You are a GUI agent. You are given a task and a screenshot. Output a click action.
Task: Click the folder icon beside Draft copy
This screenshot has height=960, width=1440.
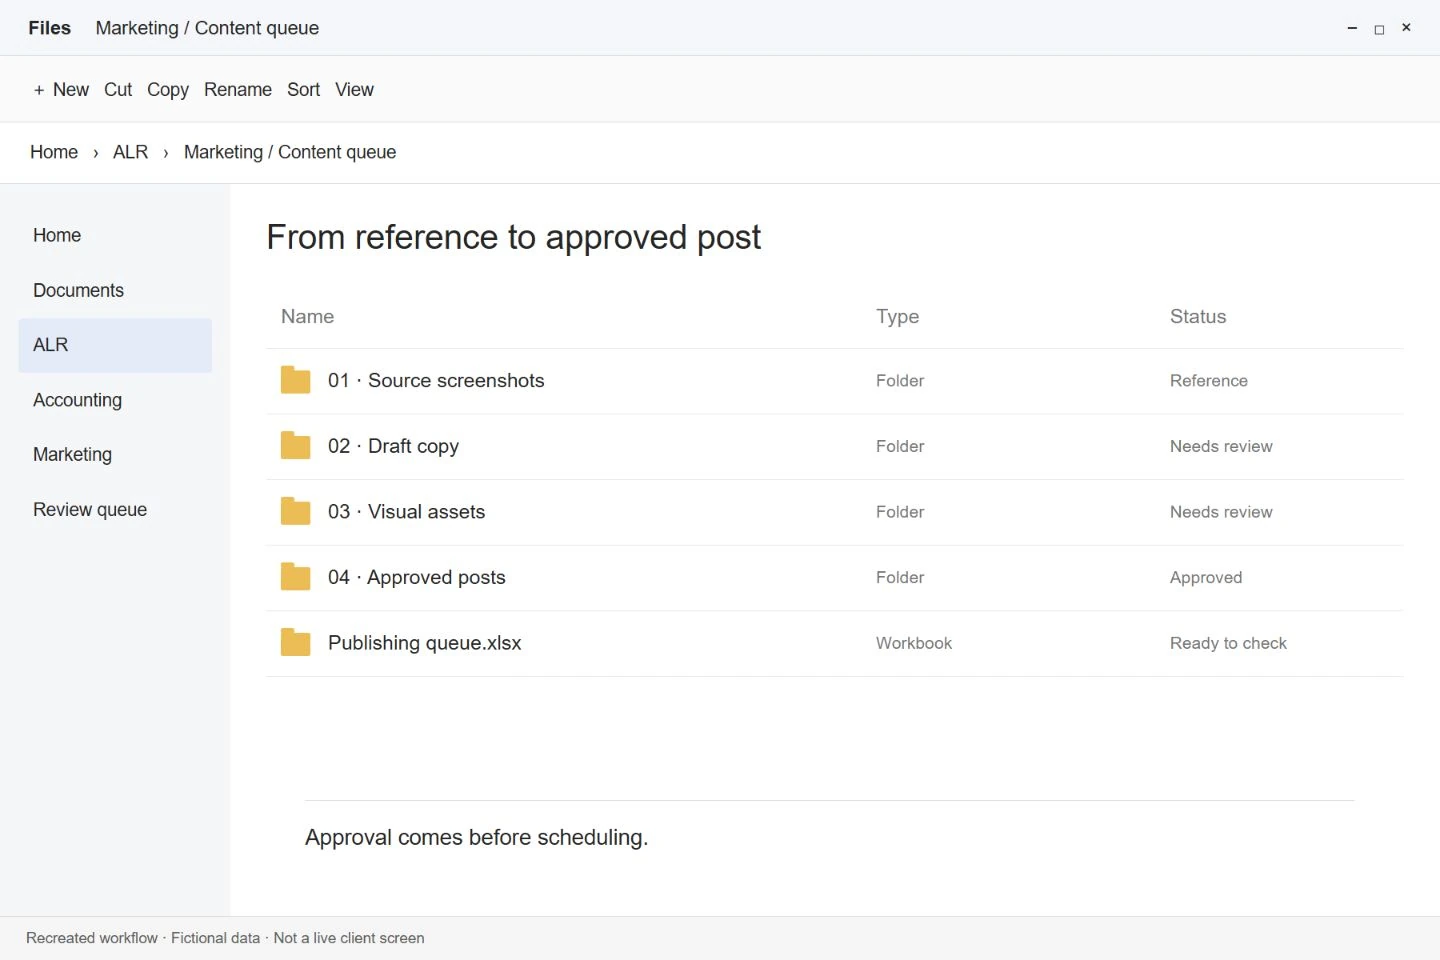click(x=295, y=445)
